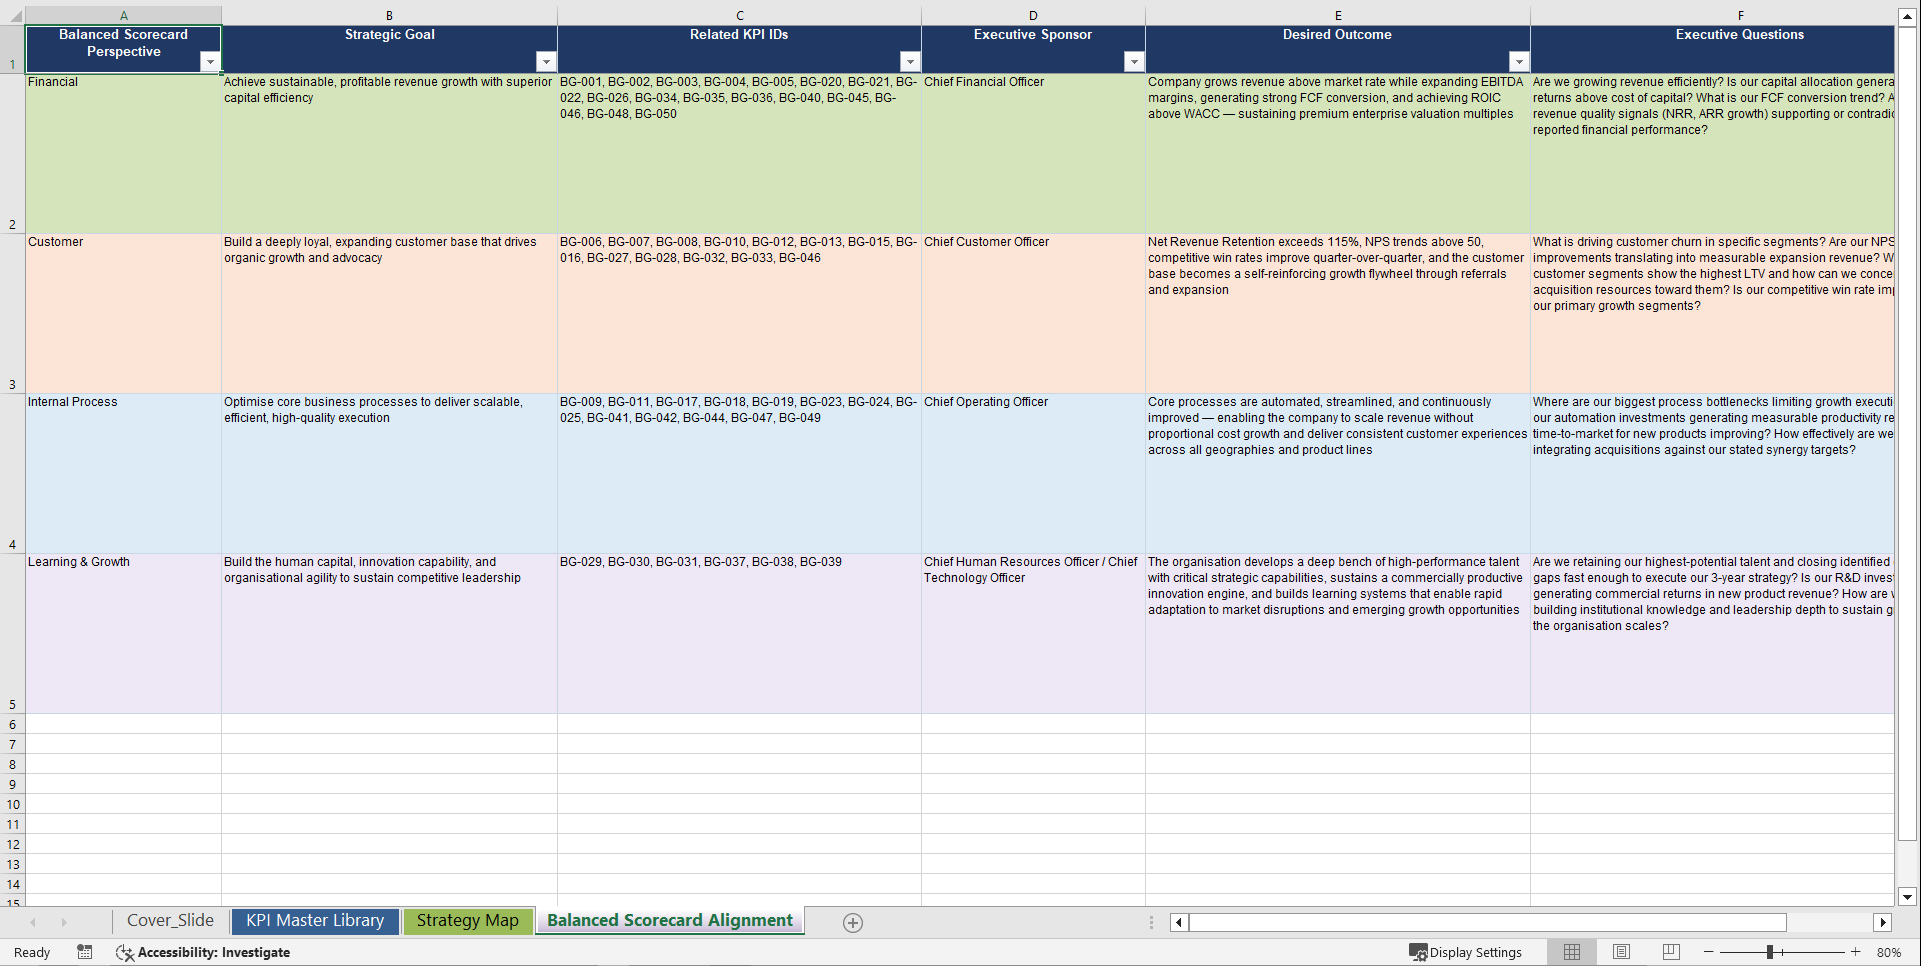Image resolution: width=1921 pixels, height=966 pixels.
Task: Select the Balanced Scorecard Alignment tab
Action: coord(670,921)
